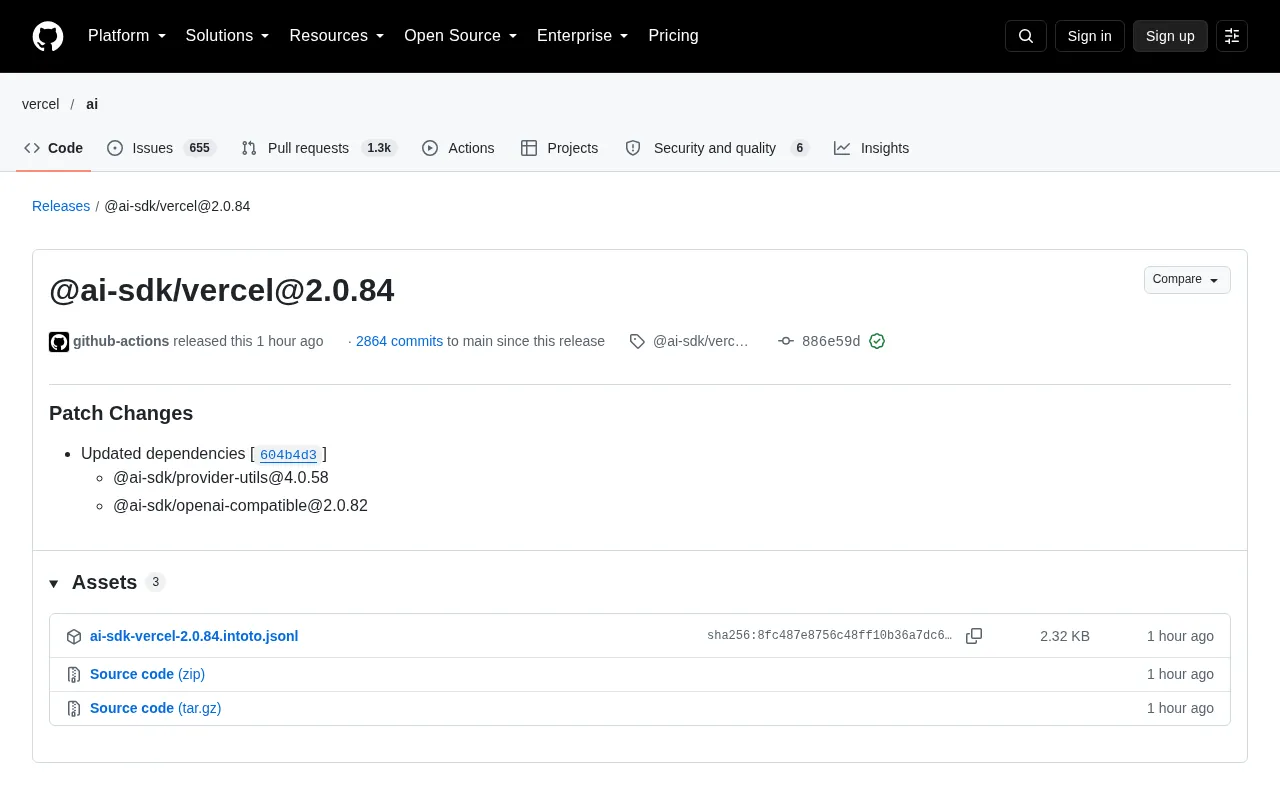View the 2864 commits link
Image resolution: width=1280 pixels, height=800 pixels.
(399, 341)
